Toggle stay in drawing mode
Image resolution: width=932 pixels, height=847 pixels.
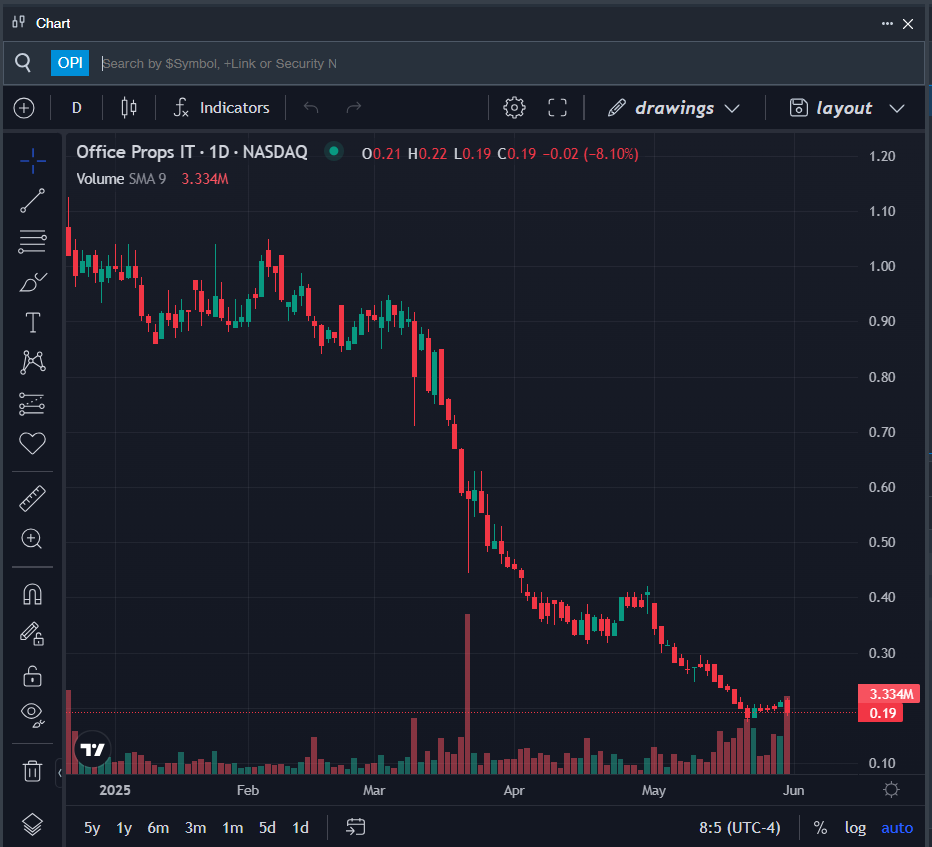33,634
